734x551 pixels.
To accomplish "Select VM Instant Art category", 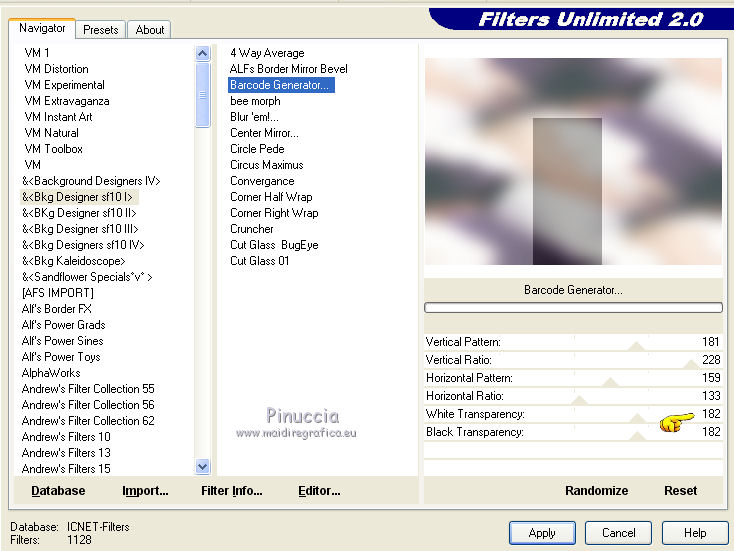I will coord(59,117).
